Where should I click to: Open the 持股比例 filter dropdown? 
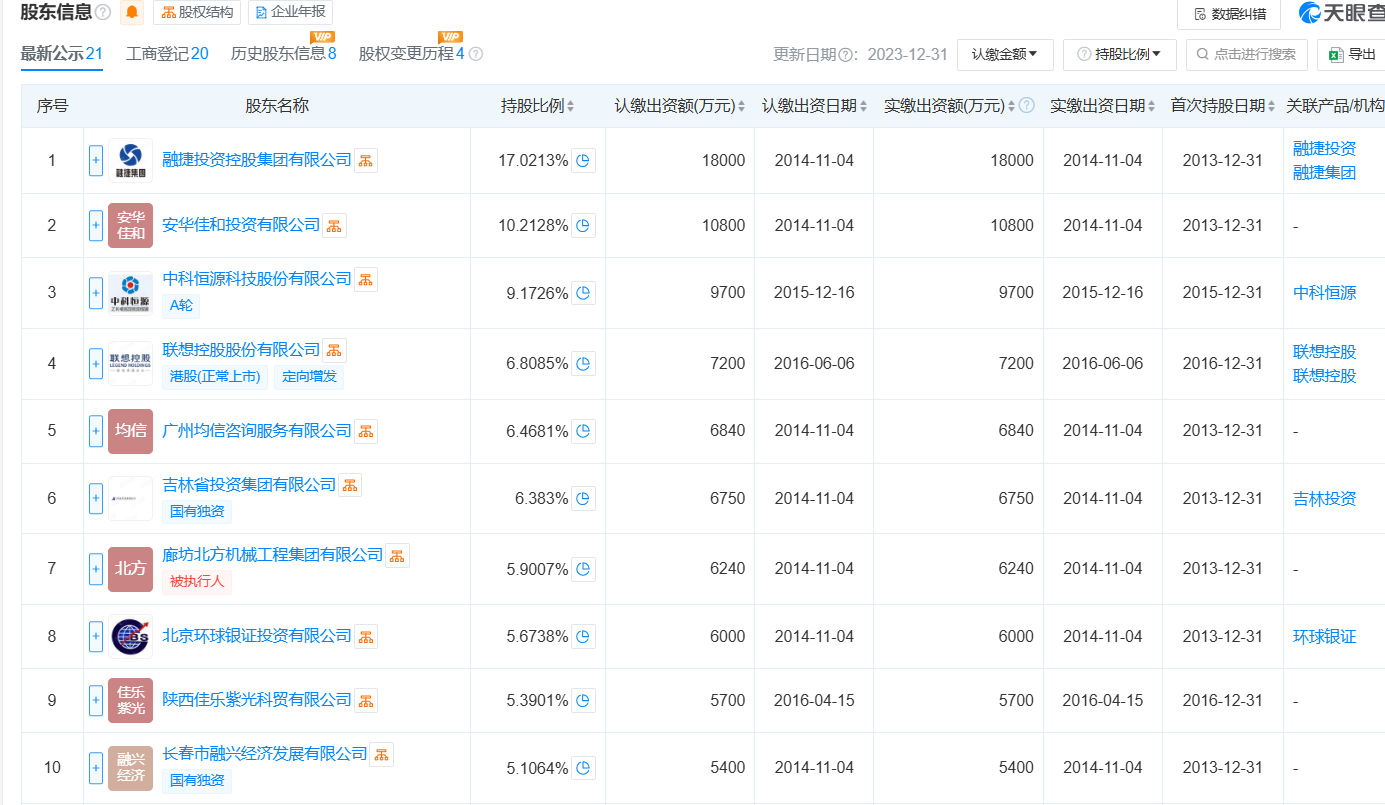(x=1120, y=55)
